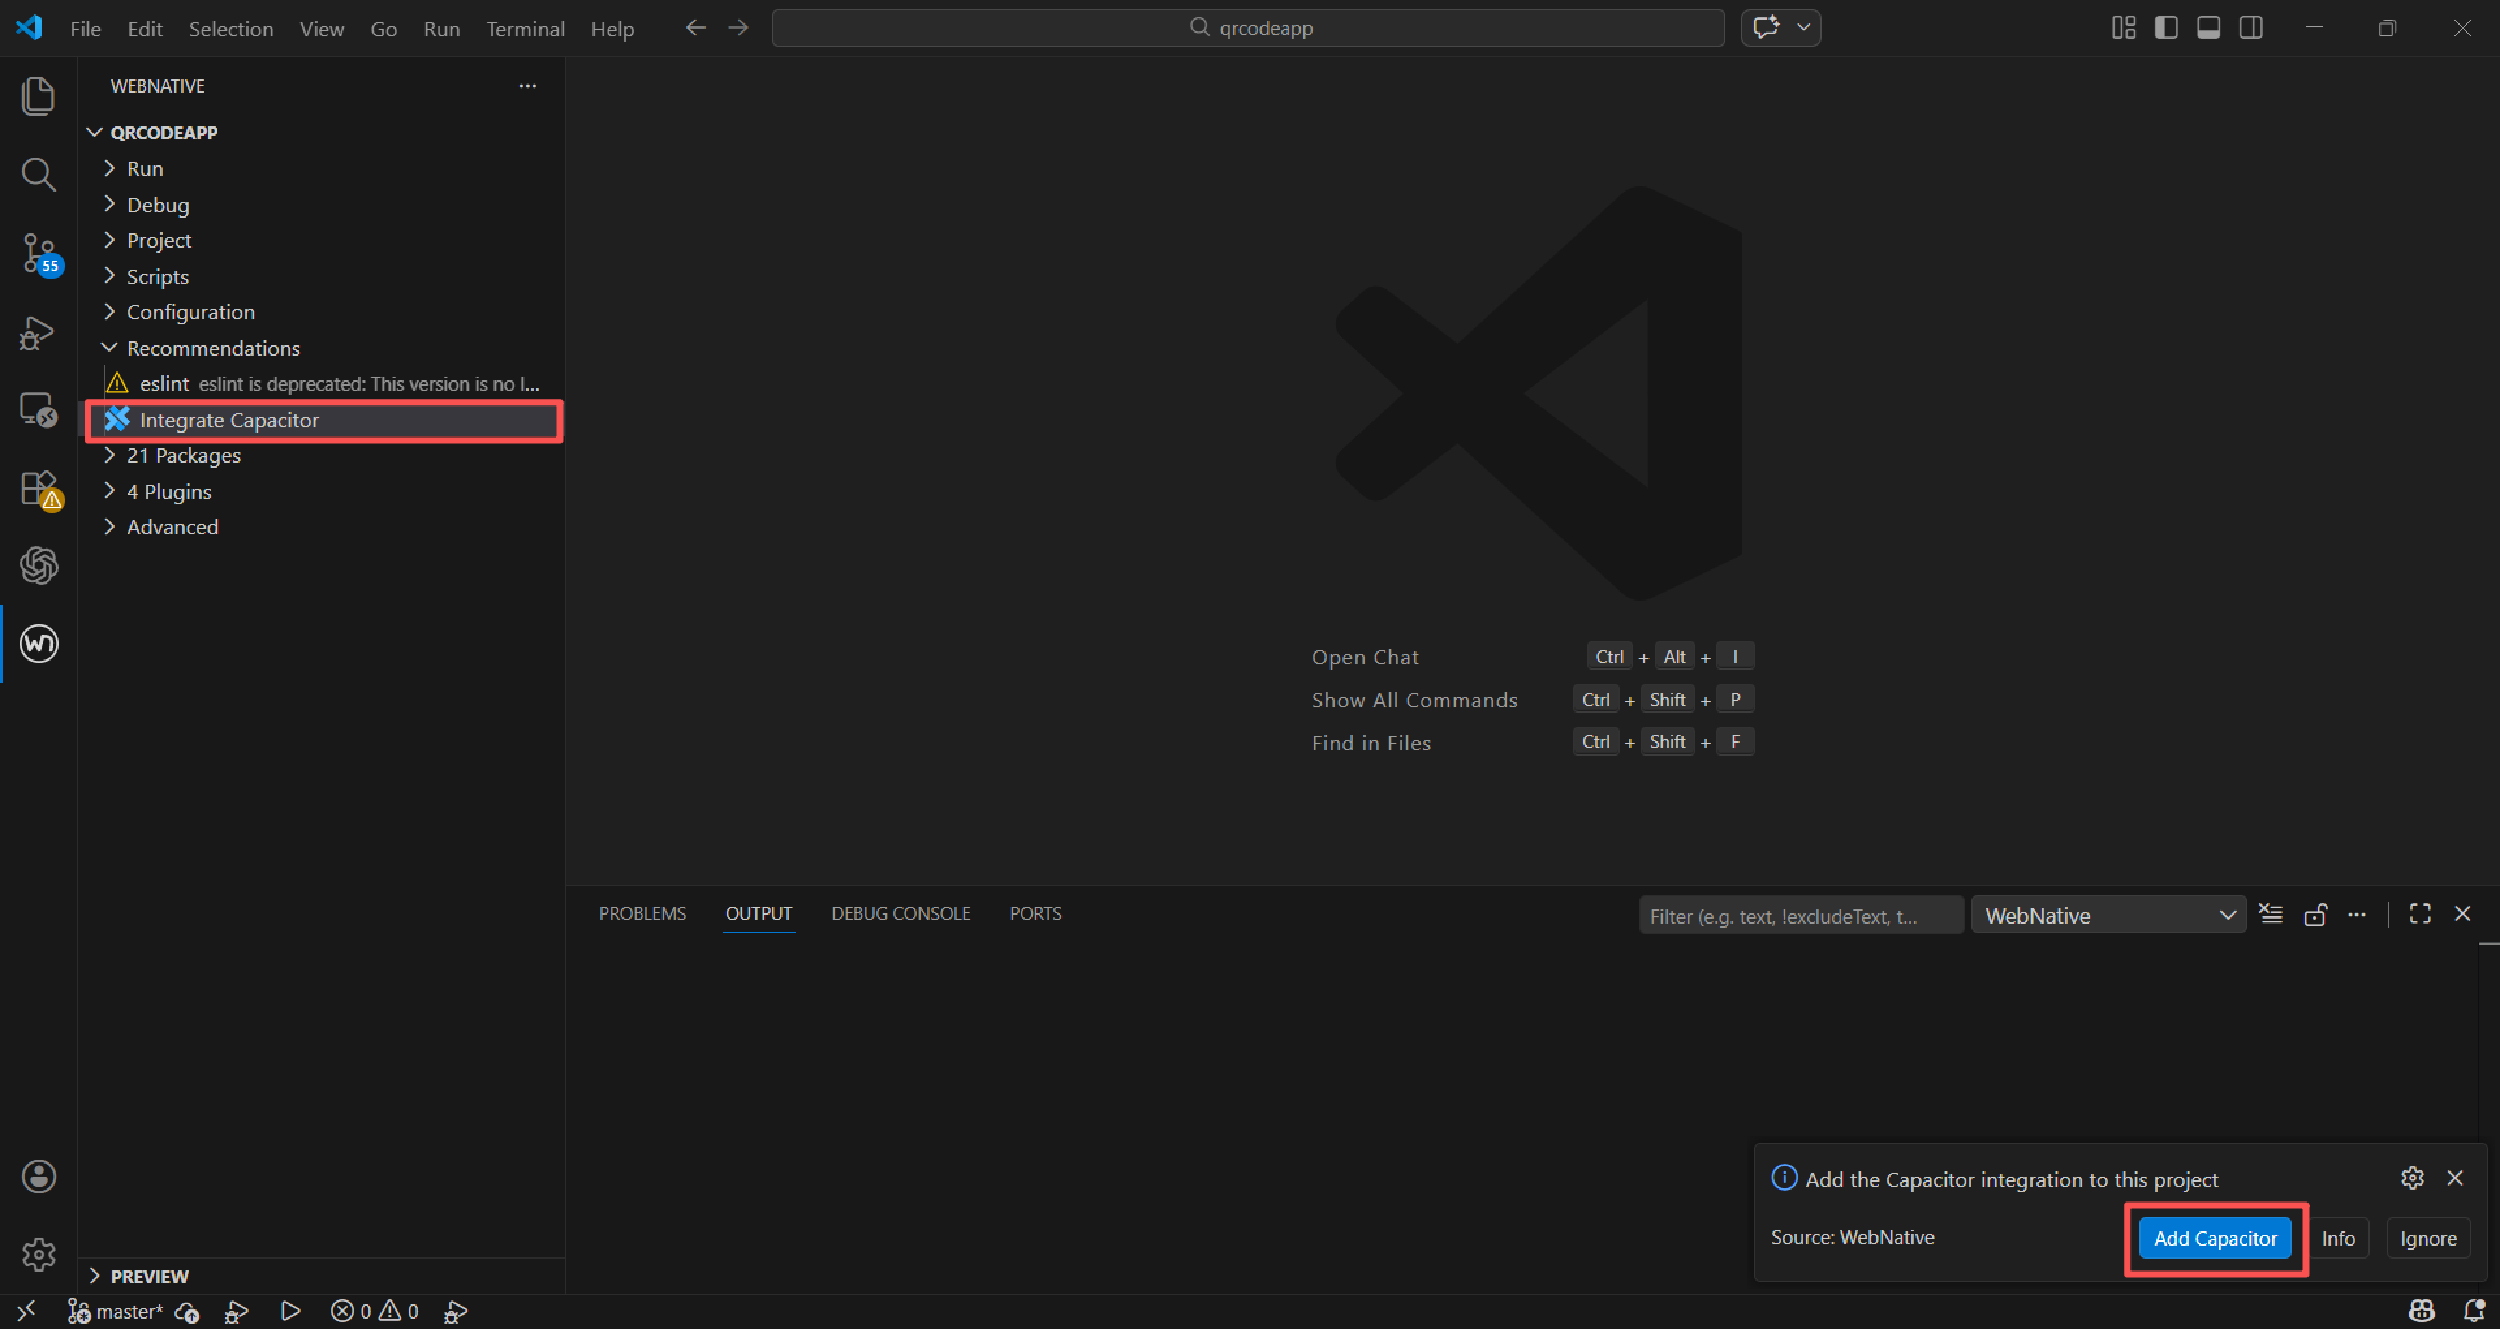
Task: Open the Search view in activity bar
Action: pyautogui.click(x=38, y=174)
